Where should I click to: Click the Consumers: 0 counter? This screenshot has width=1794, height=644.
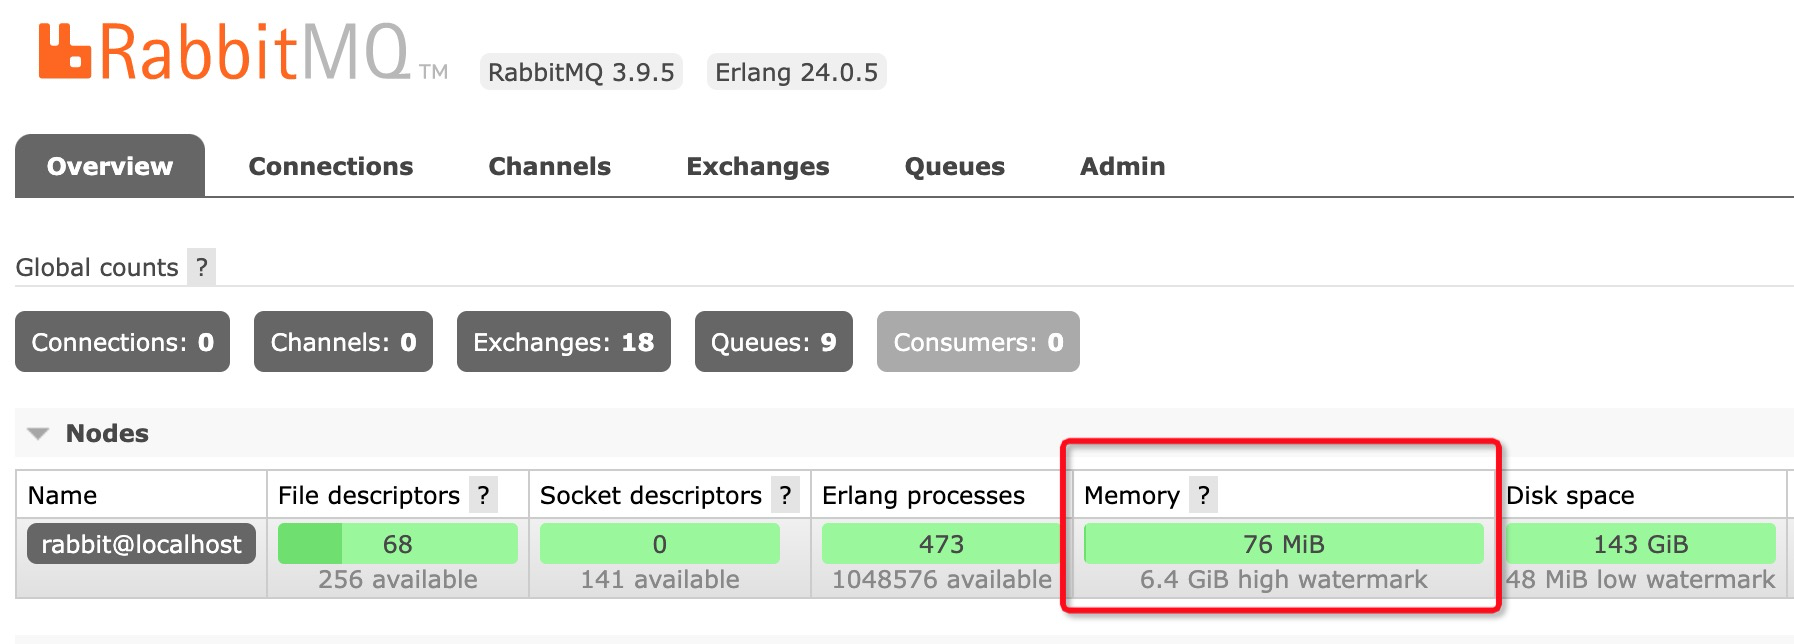(x=977, y=341)
